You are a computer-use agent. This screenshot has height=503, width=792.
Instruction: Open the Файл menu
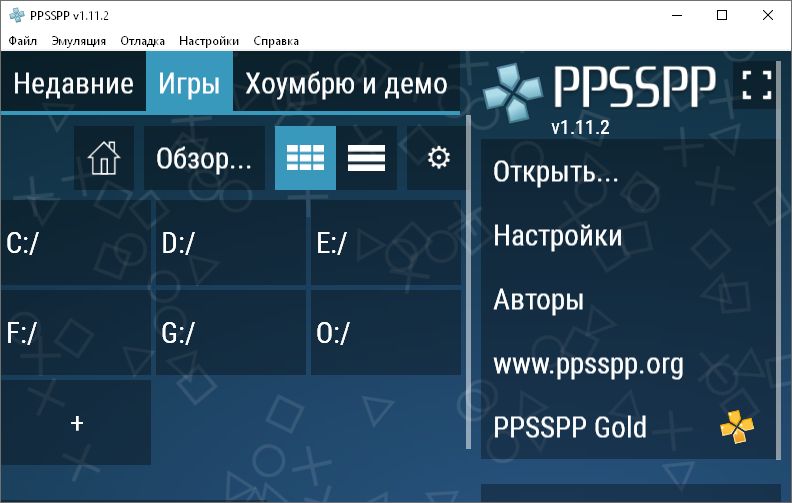click(23, 41)
